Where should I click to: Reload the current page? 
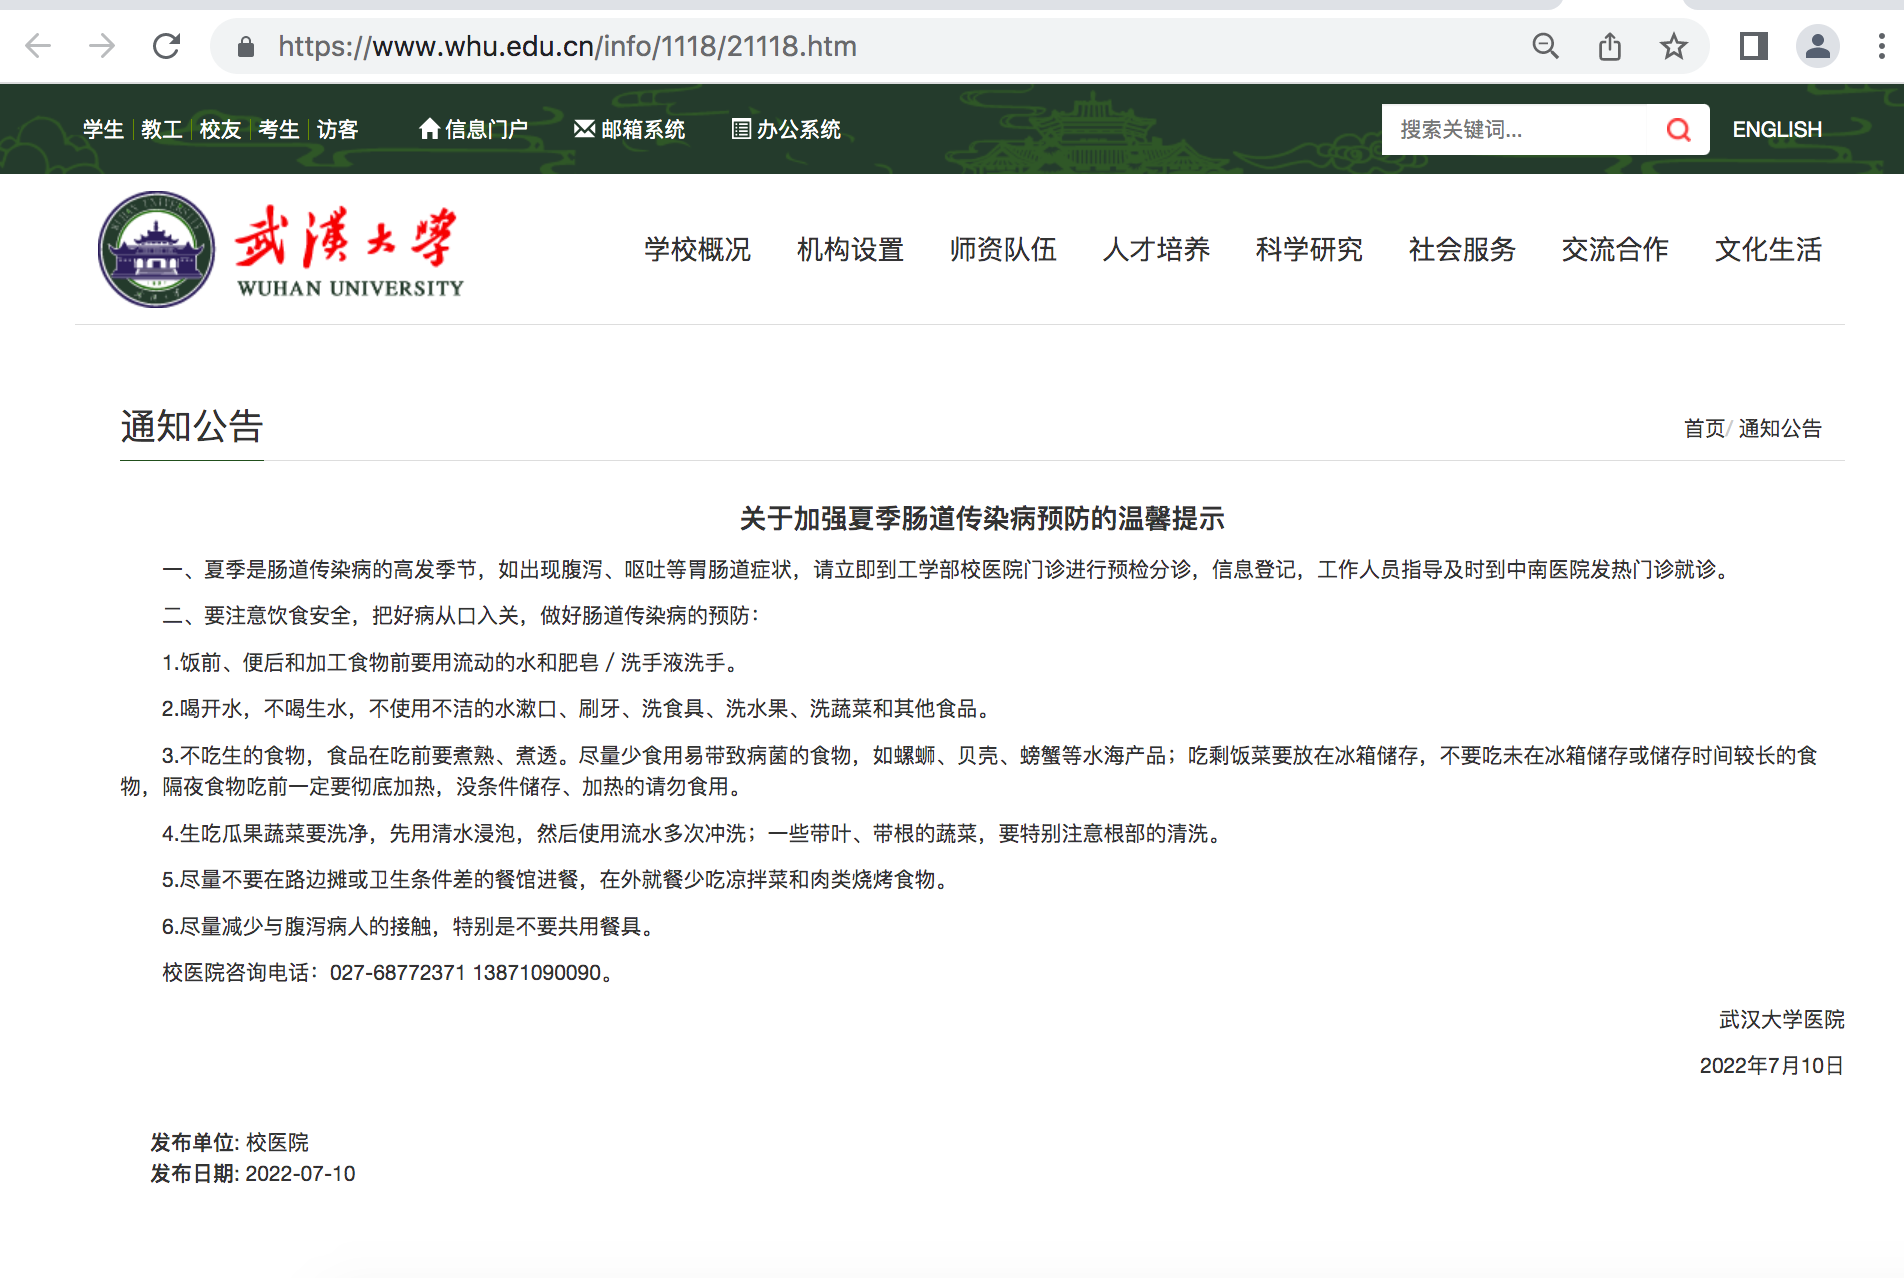[166, 46]
